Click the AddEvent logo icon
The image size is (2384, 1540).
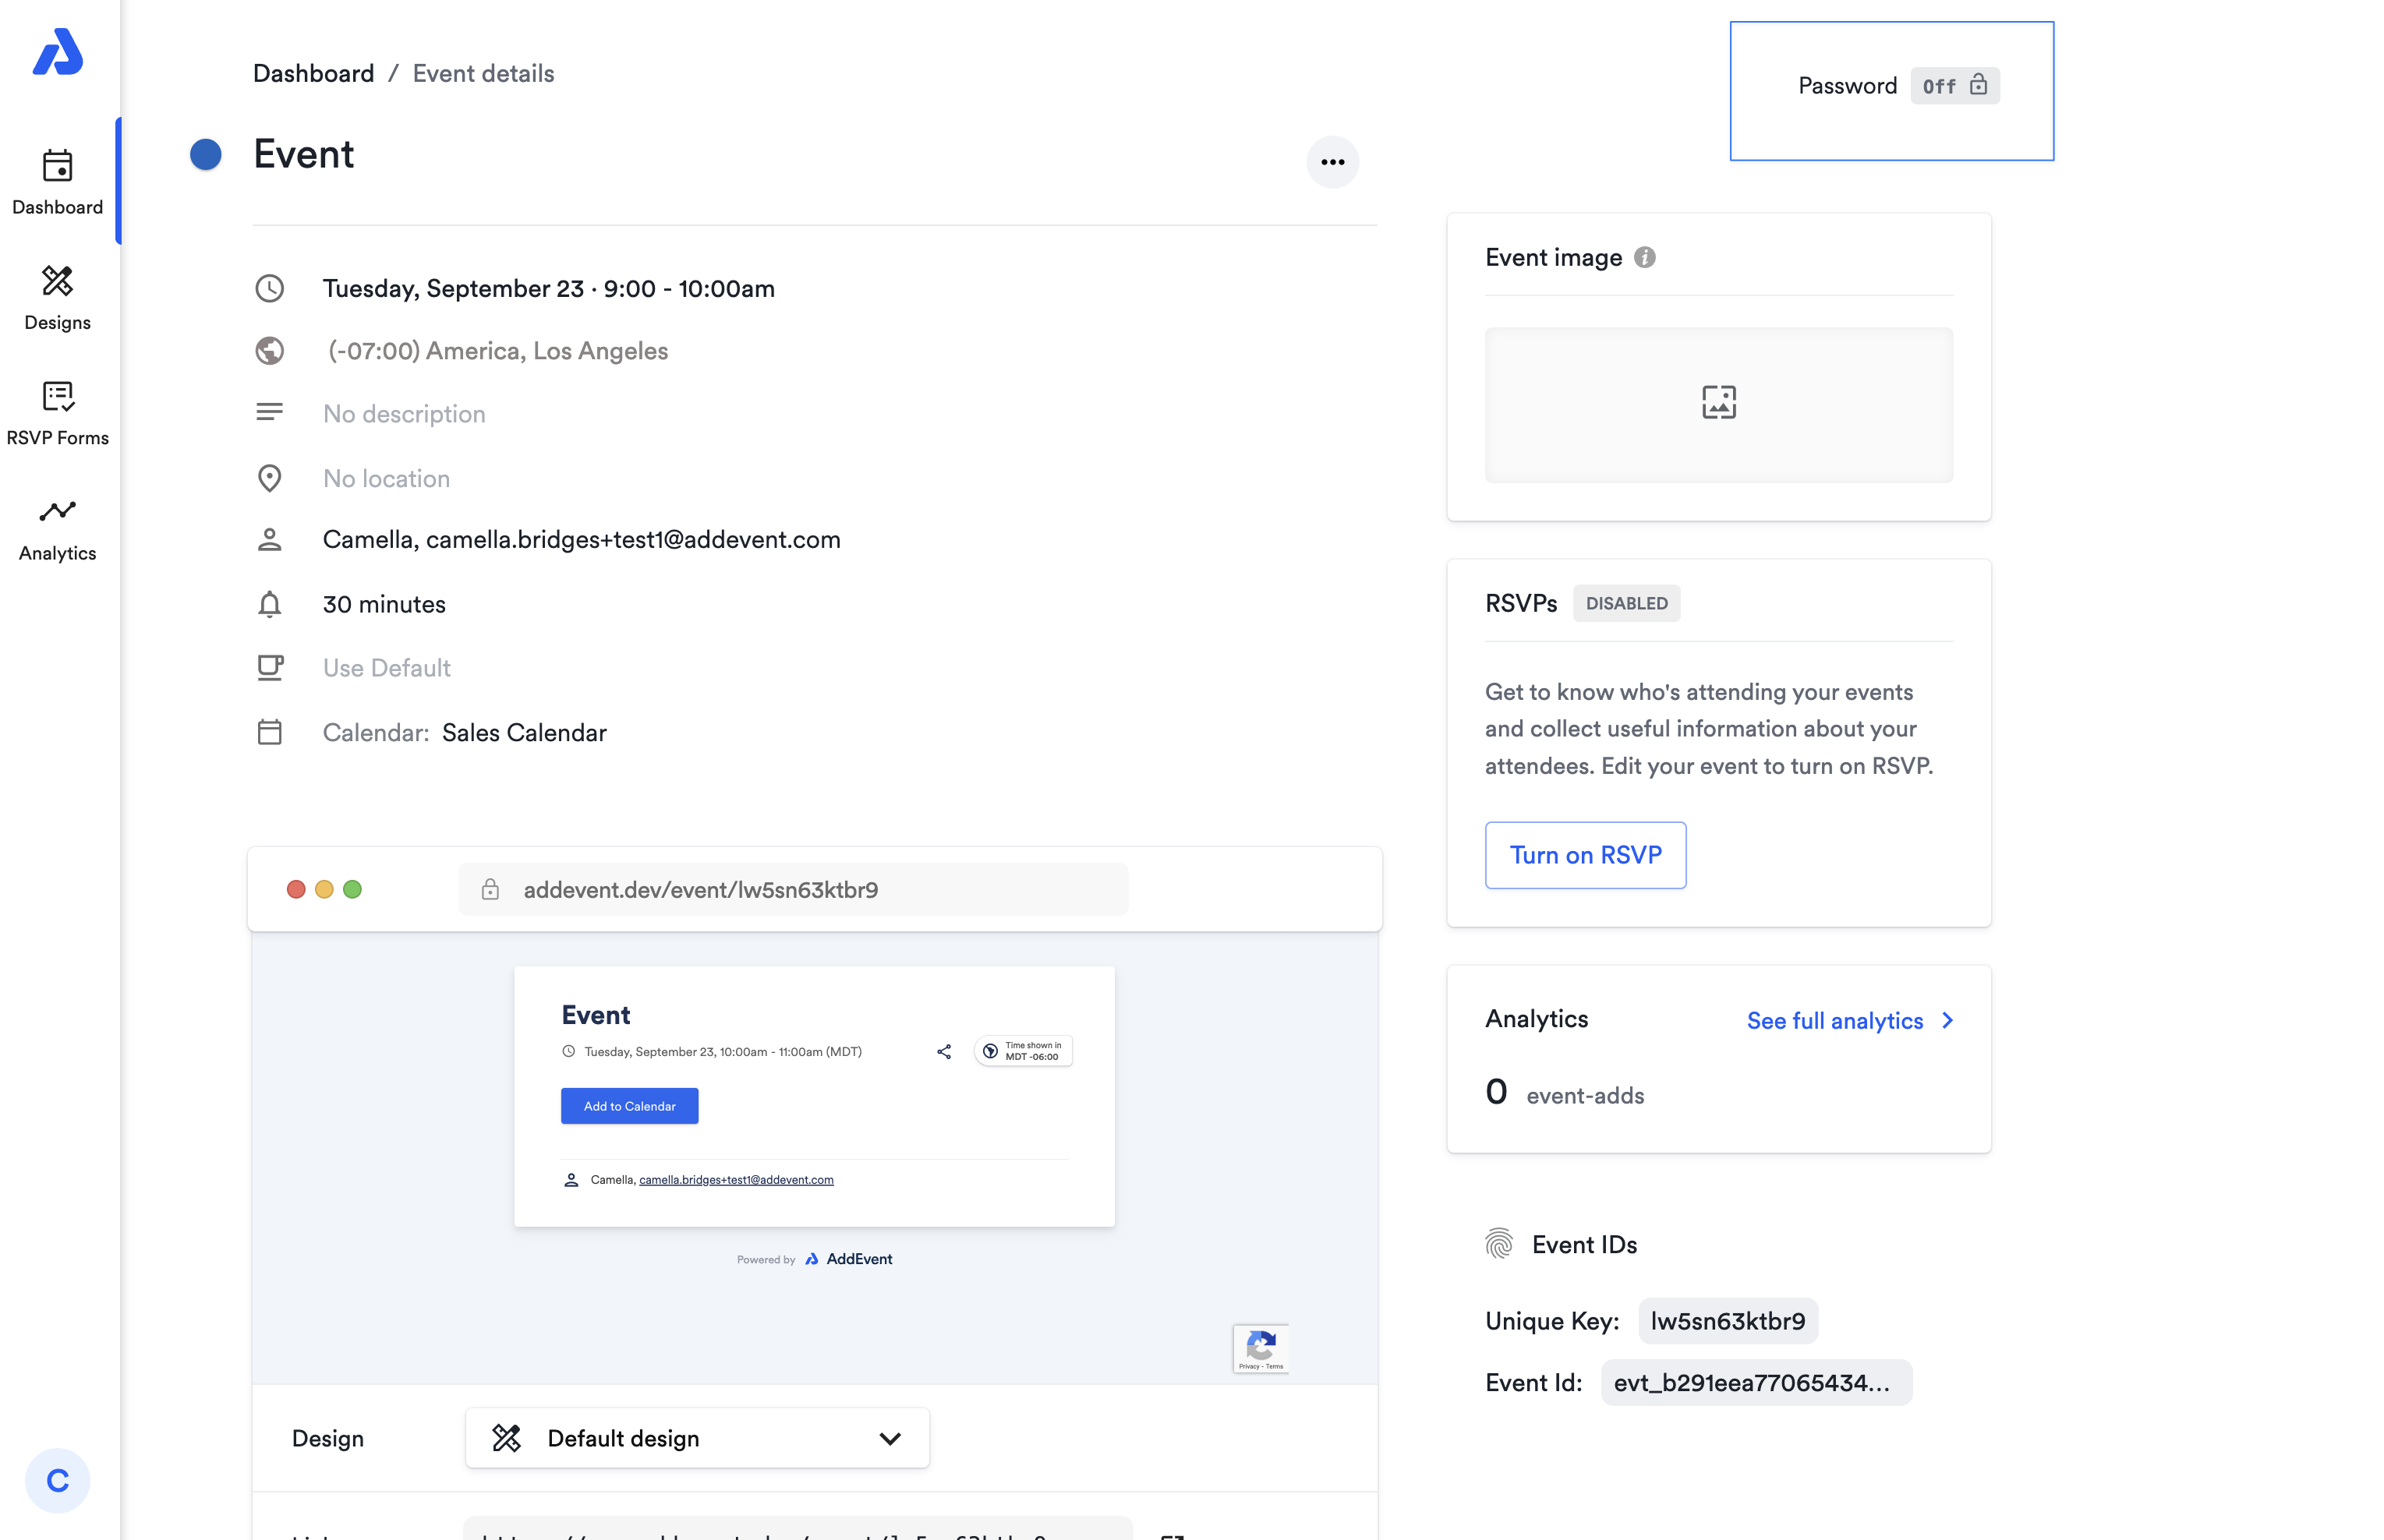click(57, 52)
